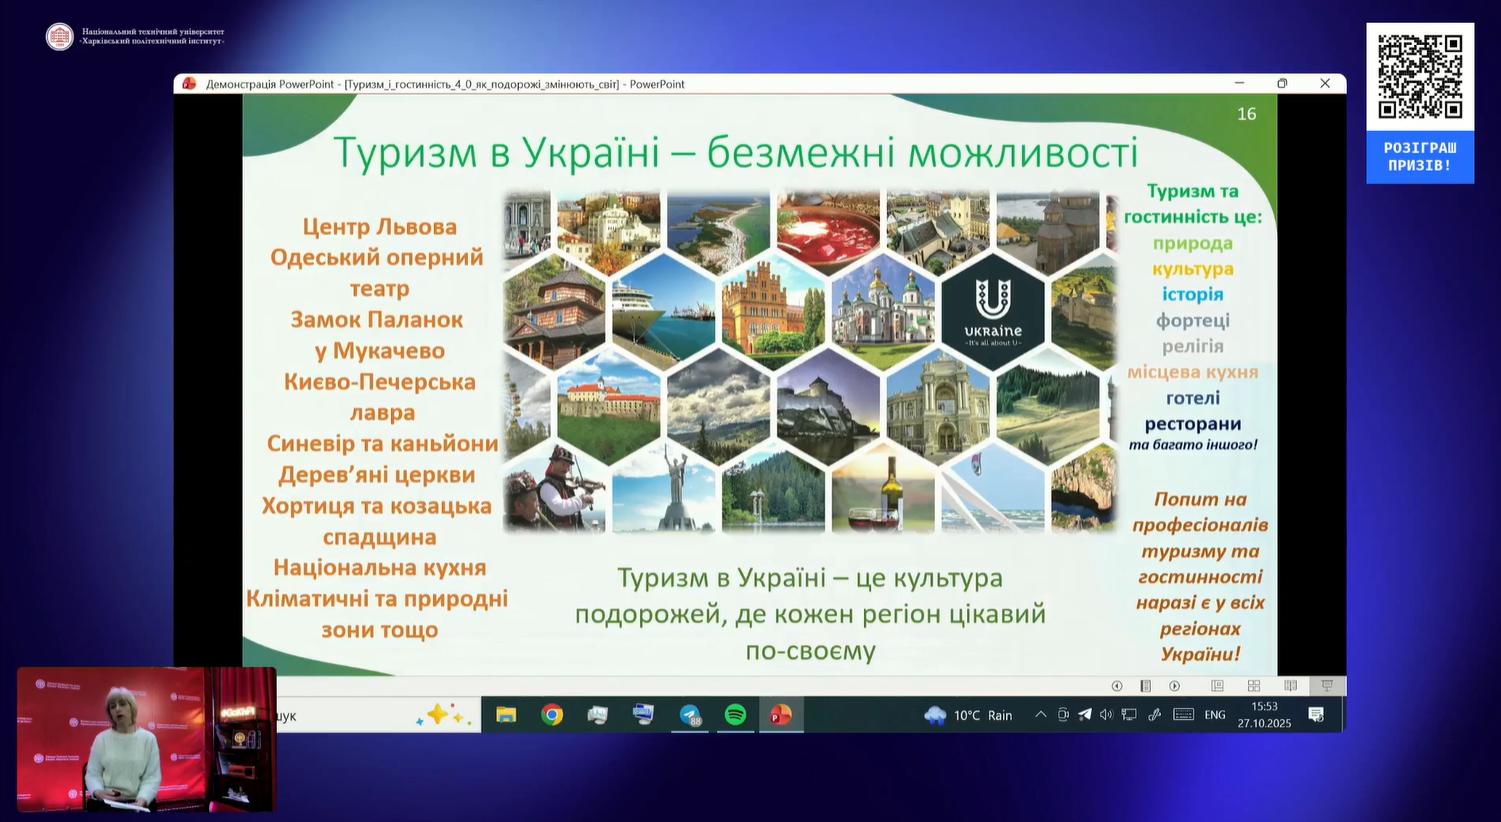Select the PowerPoint taskbar icon

[x=781, y=715]
